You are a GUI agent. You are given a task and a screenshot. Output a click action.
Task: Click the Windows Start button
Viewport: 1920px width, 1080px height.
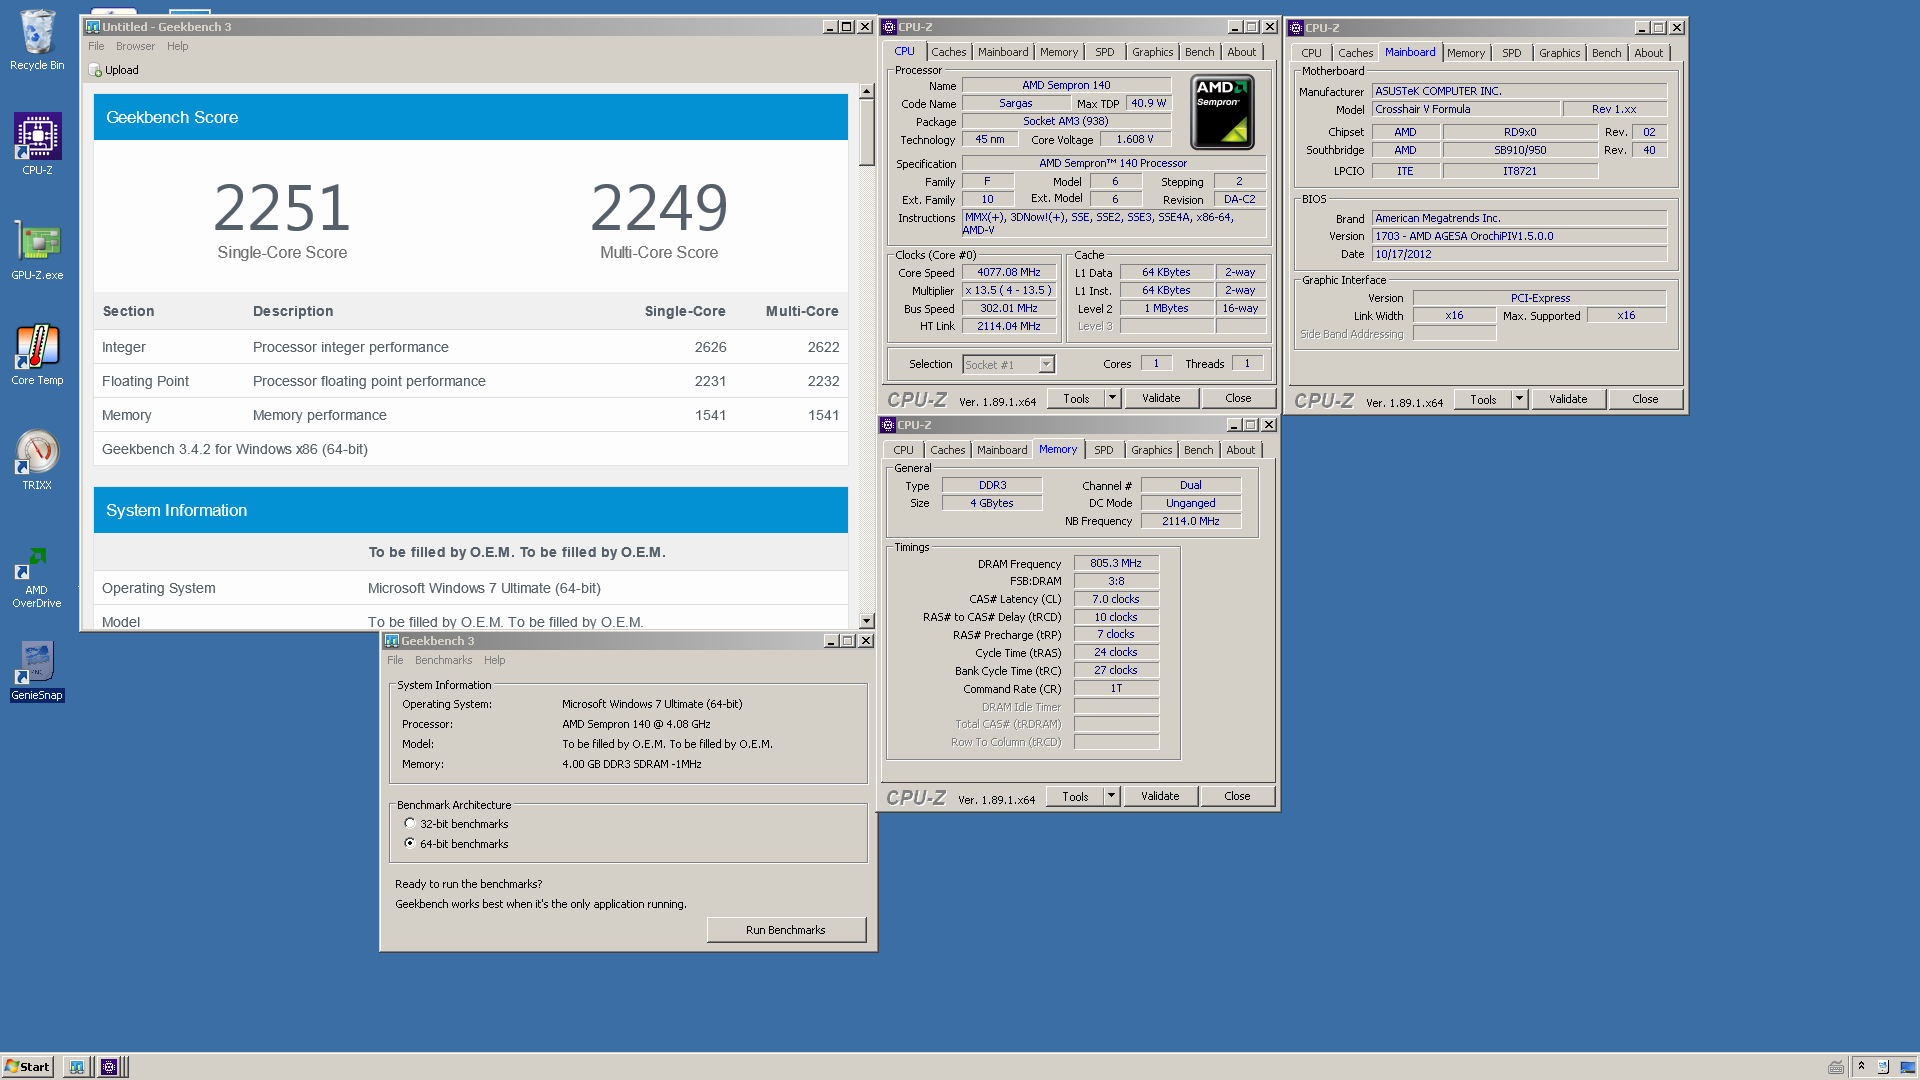27,1067
